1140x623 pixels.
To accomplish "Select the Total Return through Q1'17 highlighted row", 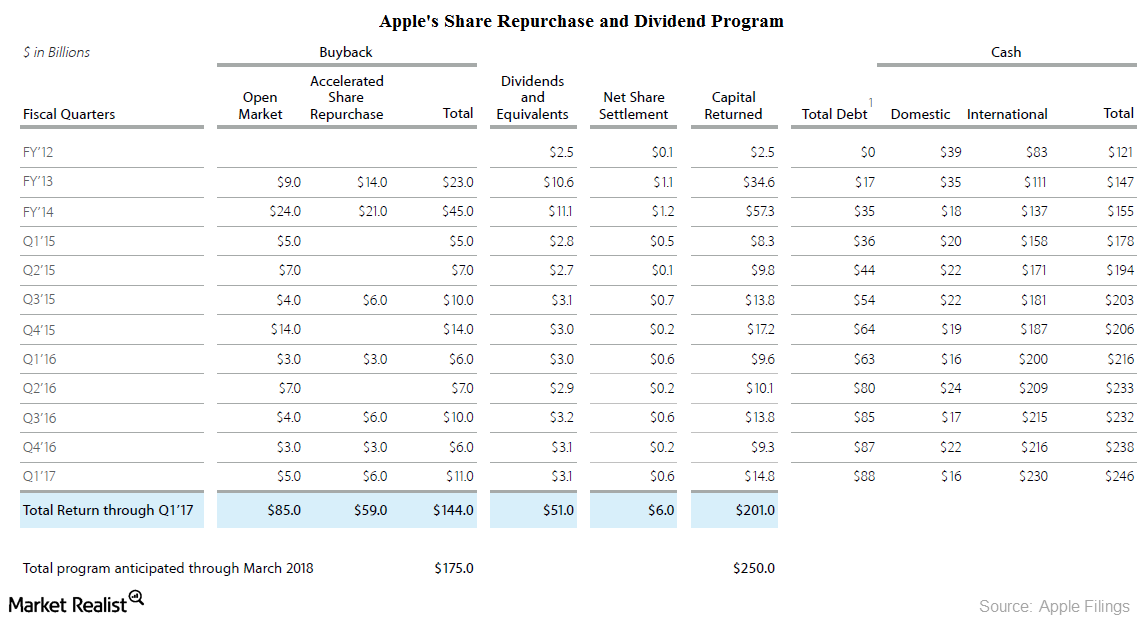I will [x=110, y=510].
